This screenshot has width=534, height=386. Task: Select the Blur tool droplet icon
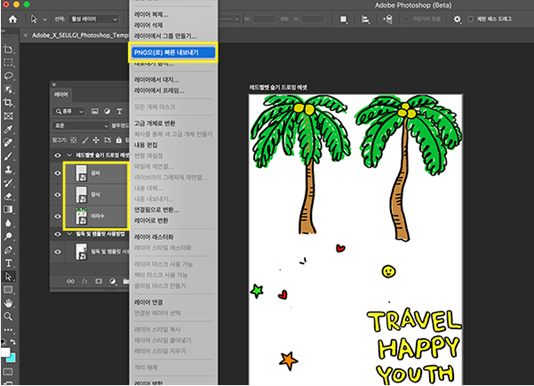click(x=9, y=223)
